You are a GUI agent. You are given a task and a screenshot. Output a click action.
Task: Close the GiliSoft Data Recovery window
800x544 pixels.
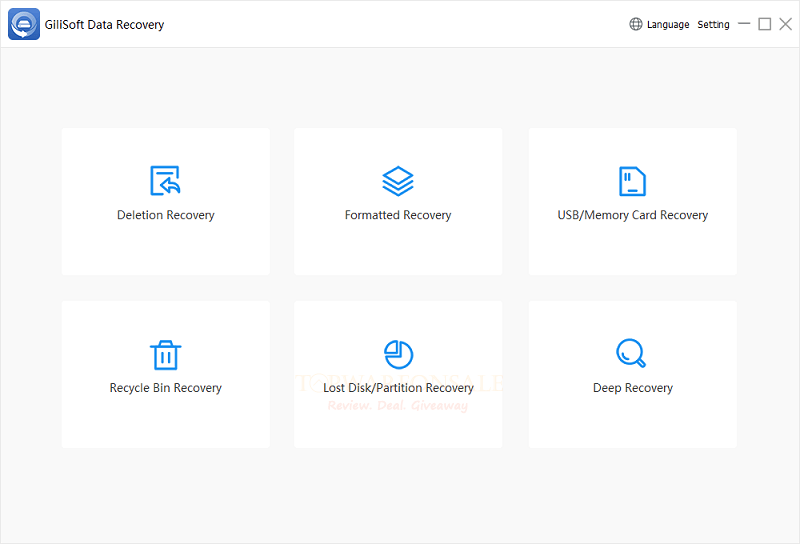786,24
